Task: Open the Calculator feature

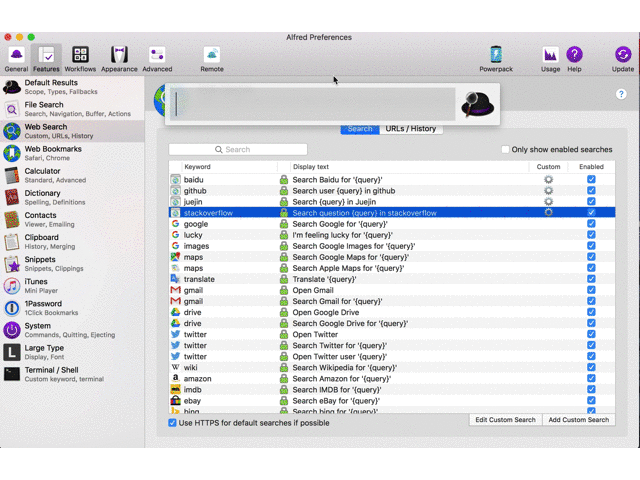Action: [x=72, y=175]
